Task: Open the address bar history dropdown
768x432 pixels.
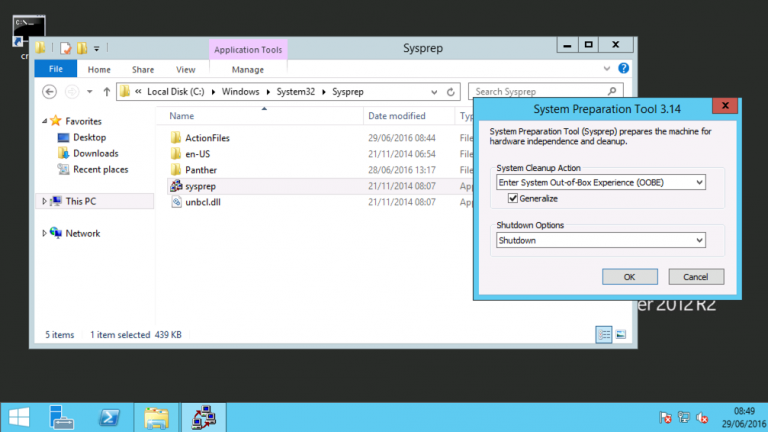Action: click(x=434, y=92)
